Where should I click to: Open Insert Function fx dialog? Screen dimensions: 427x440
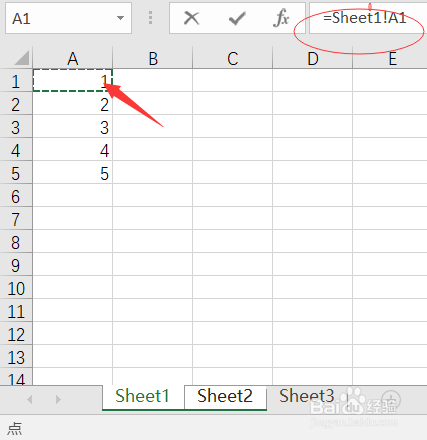pos(281,18)
